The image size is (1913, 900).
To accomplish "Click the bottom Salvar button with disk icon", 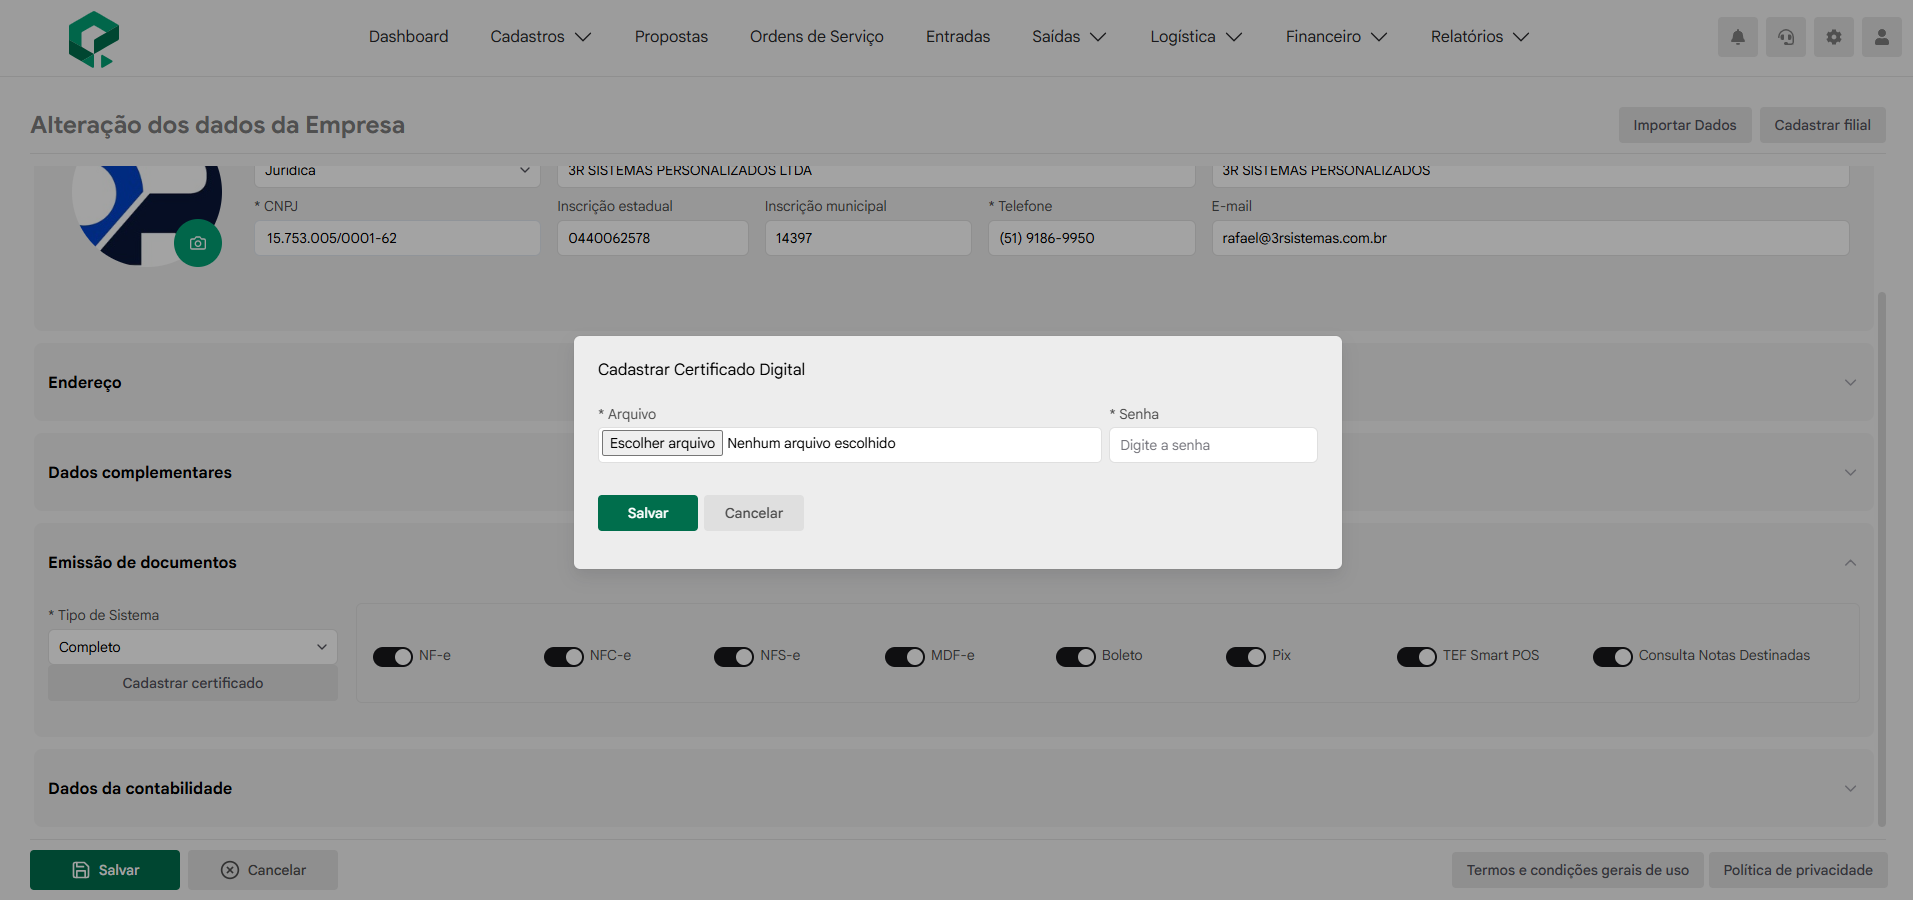I will click(x=105, y=870).
